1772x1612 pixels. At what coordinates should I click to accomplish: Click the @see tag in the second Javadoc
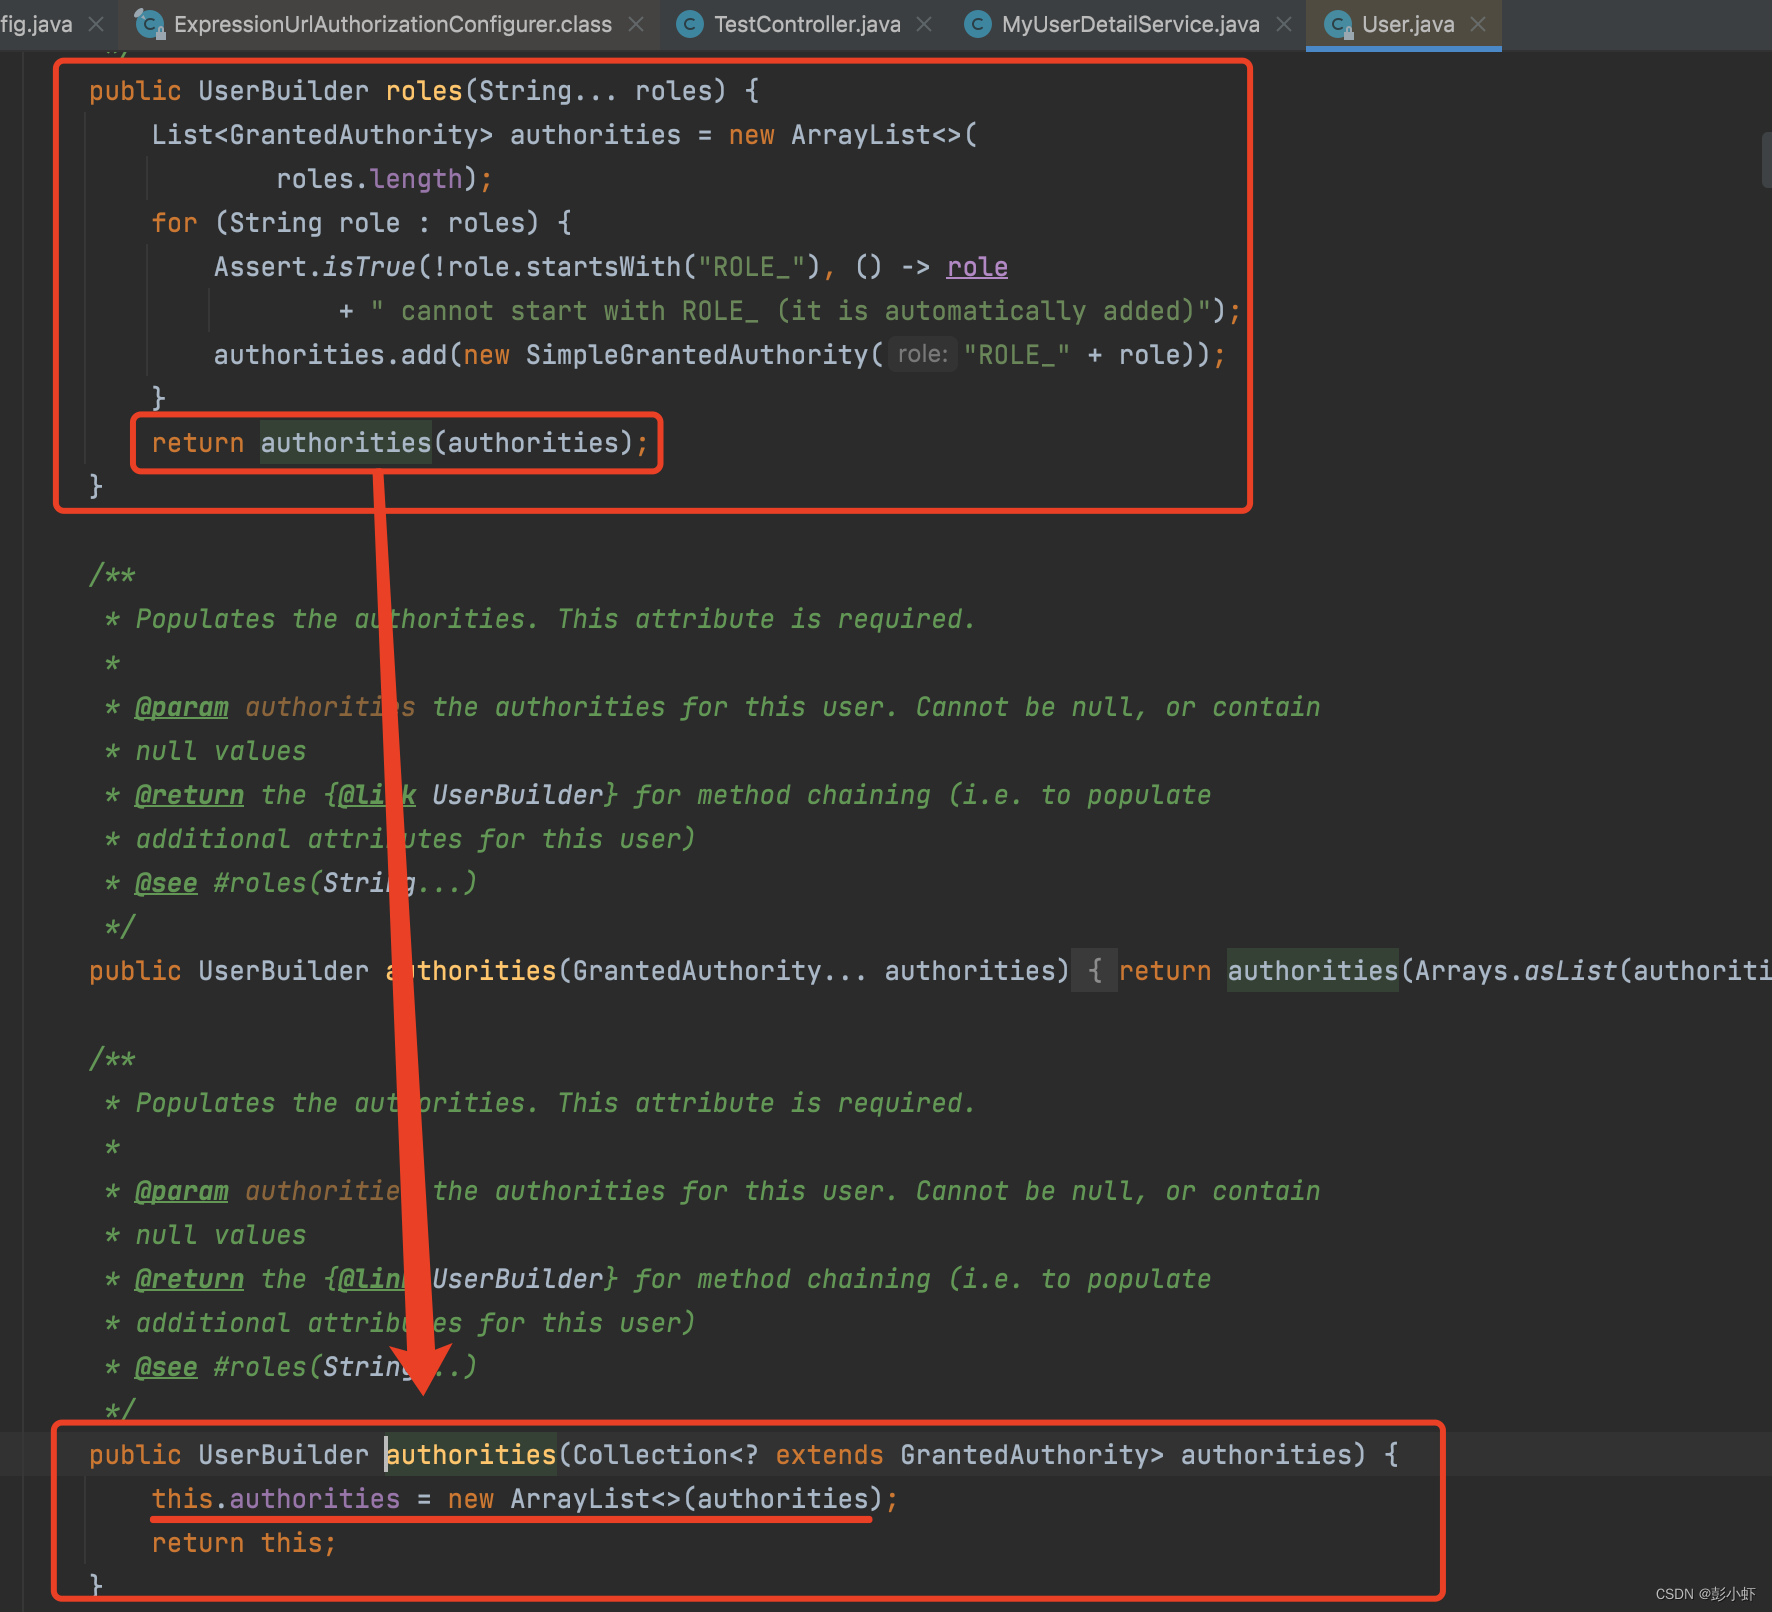[x=166, y=1367]
